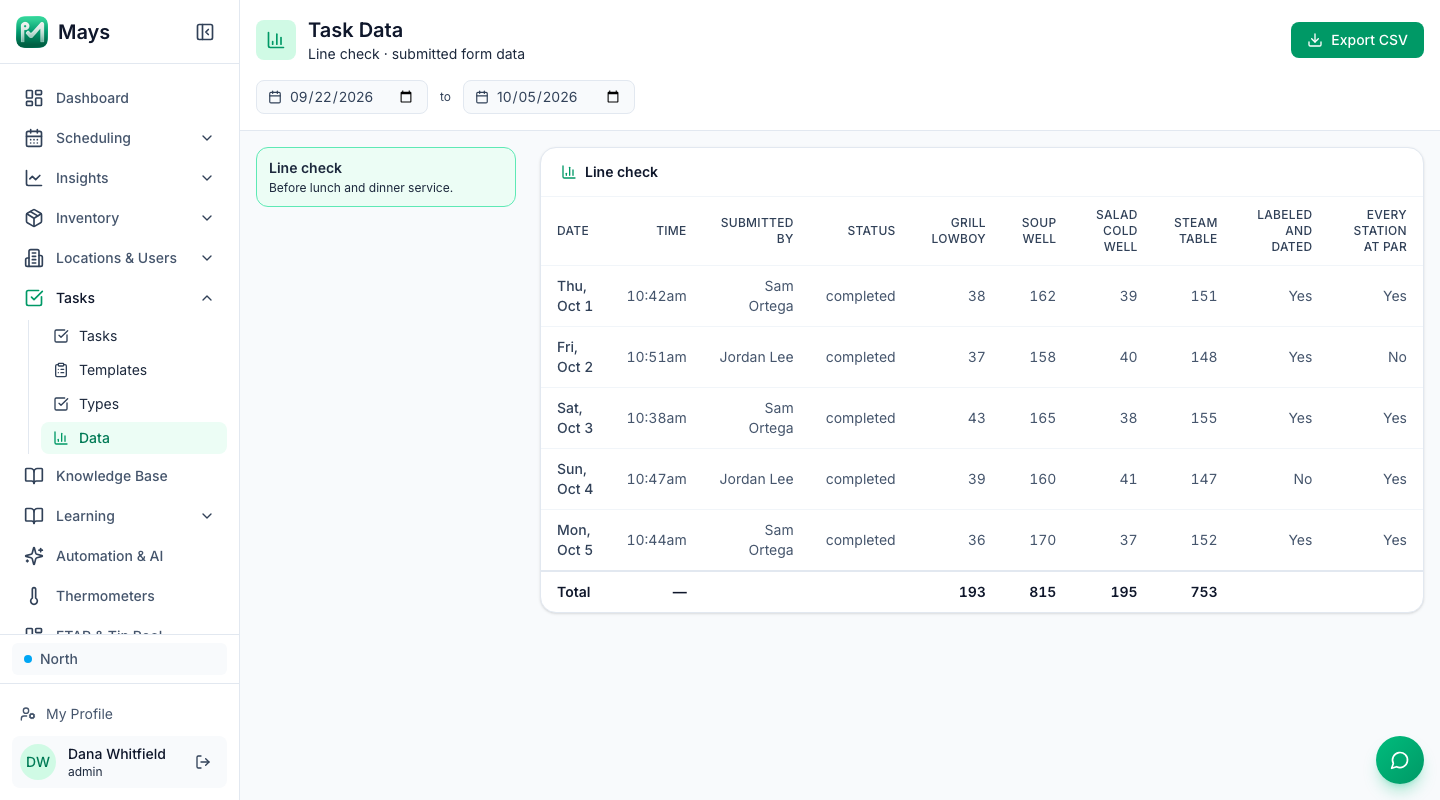Click the Thu, Oct 1 date cell
The image size is (1440, 800).
575,296
